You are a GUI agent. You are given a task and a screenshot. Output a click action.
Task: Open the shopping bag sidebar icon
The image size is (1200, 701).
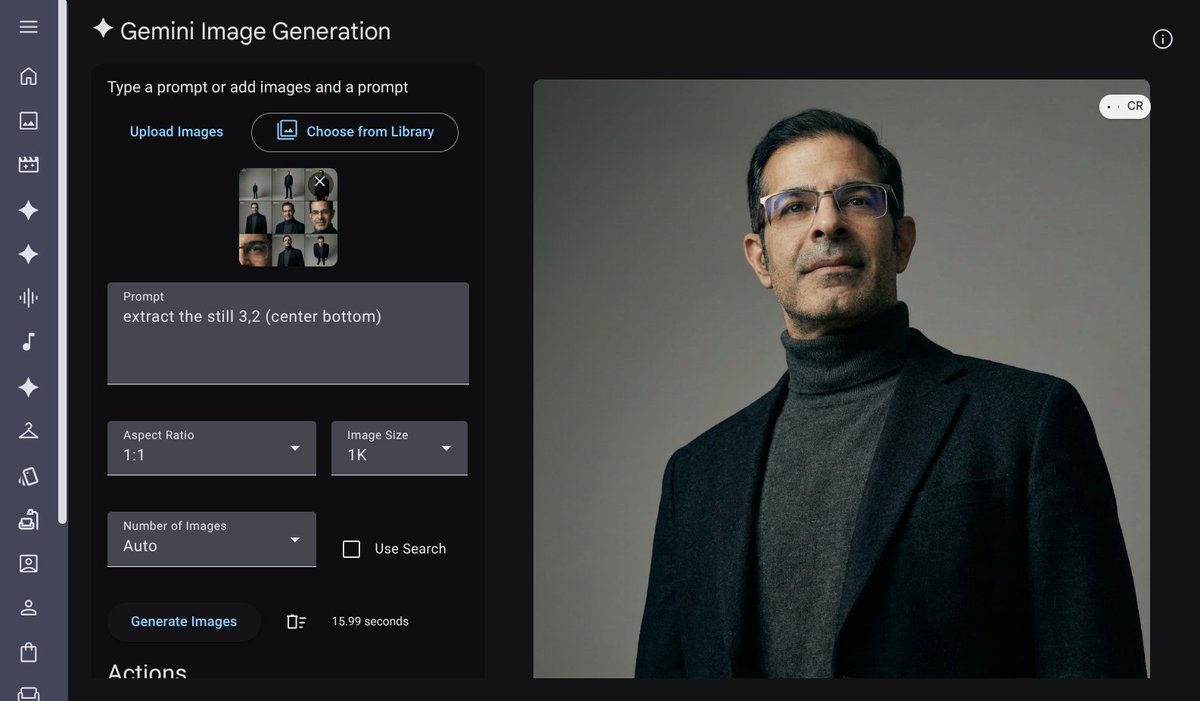click(28, 652)
